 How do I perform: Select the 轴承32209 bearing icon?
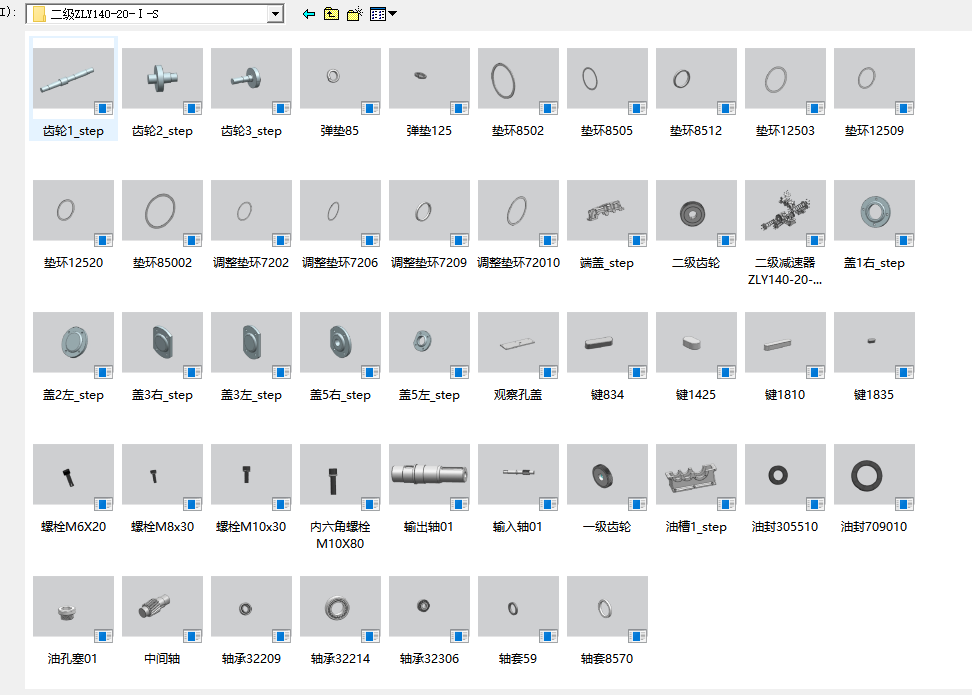pos(251,610)
